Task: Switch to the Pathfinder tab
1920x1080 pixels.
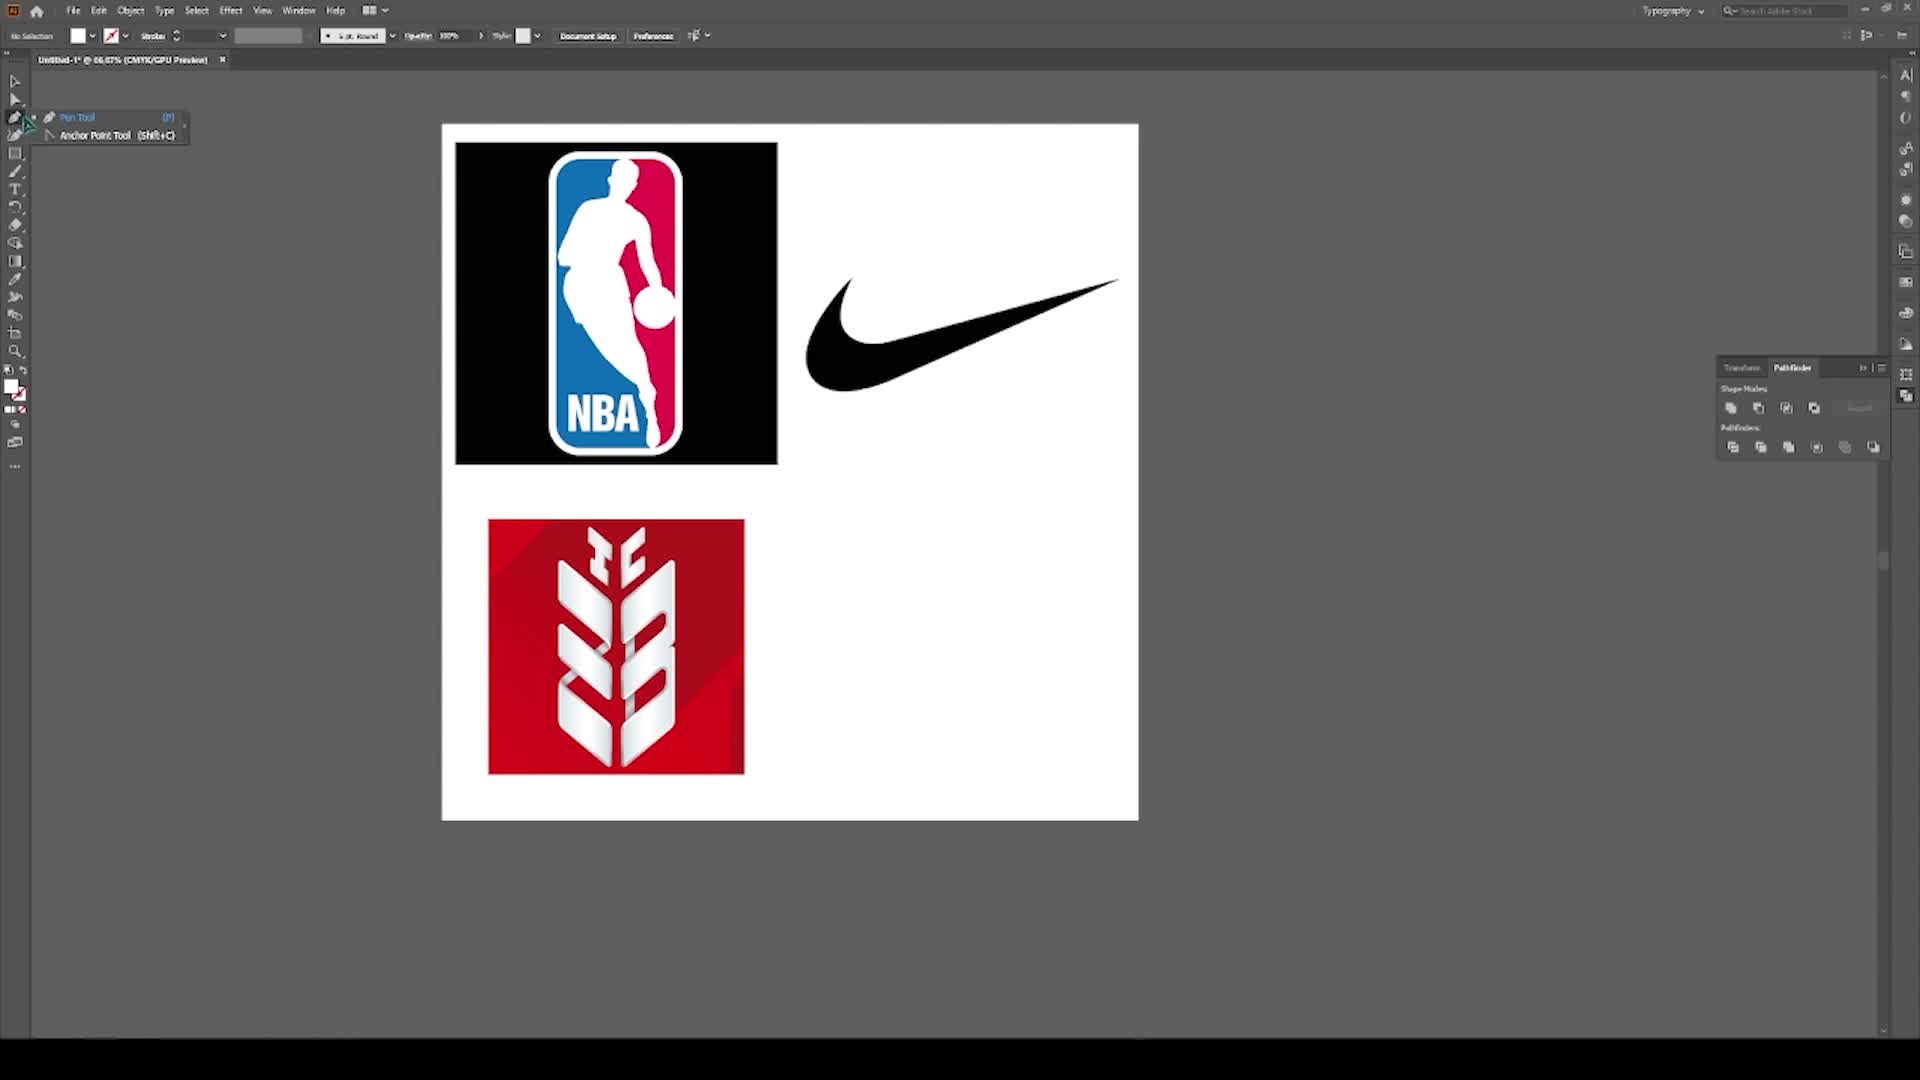Action: click(x=1792, y=368)
